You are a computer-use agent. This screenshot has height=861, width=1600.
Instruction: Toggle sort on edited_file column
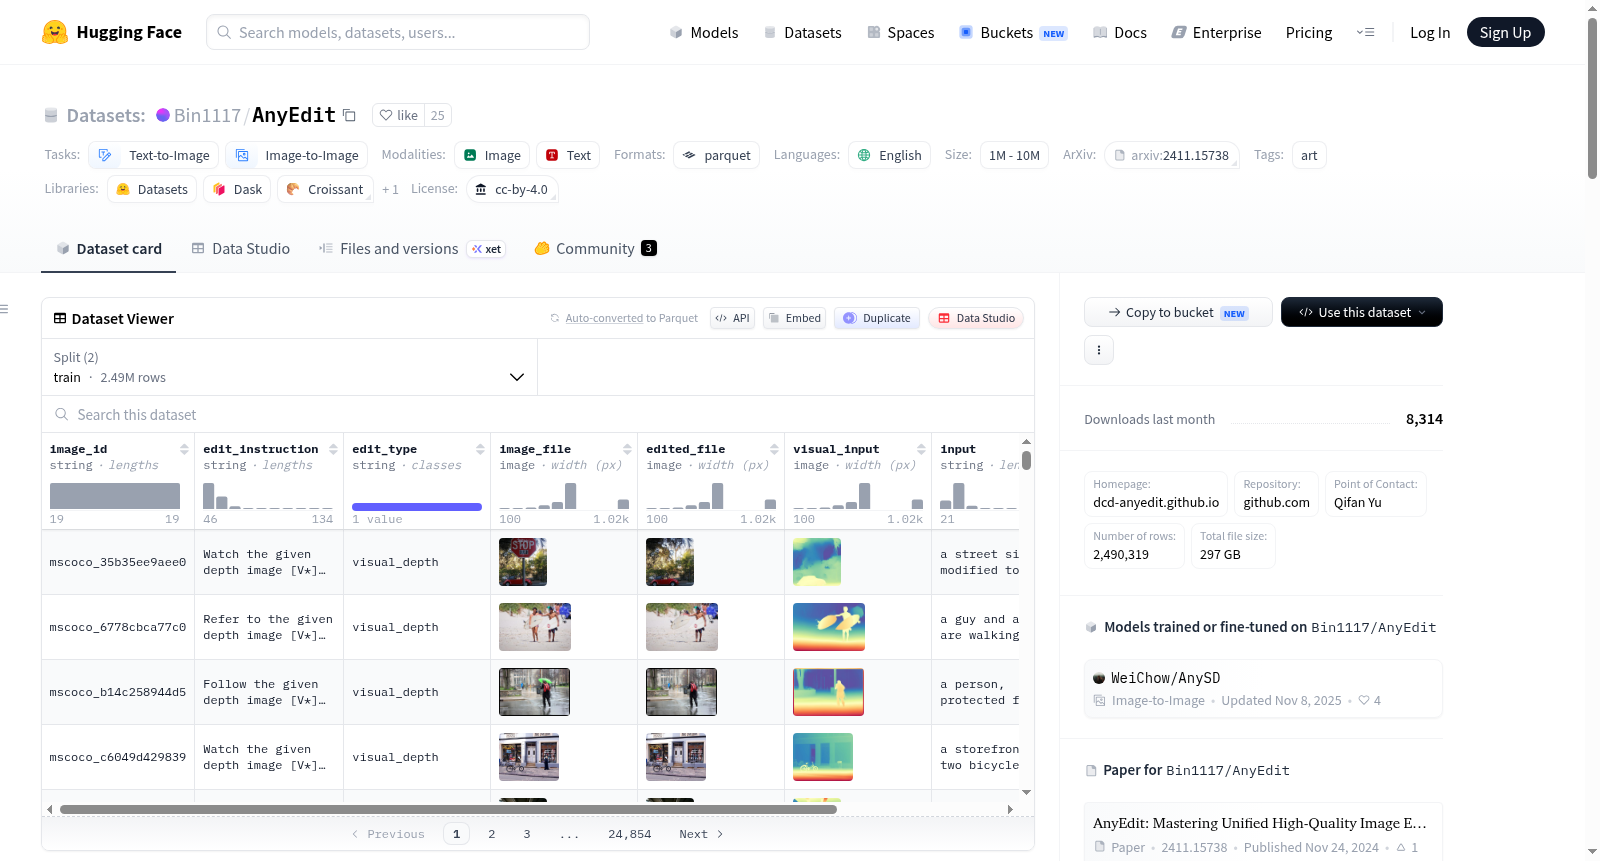click(774, 449)
